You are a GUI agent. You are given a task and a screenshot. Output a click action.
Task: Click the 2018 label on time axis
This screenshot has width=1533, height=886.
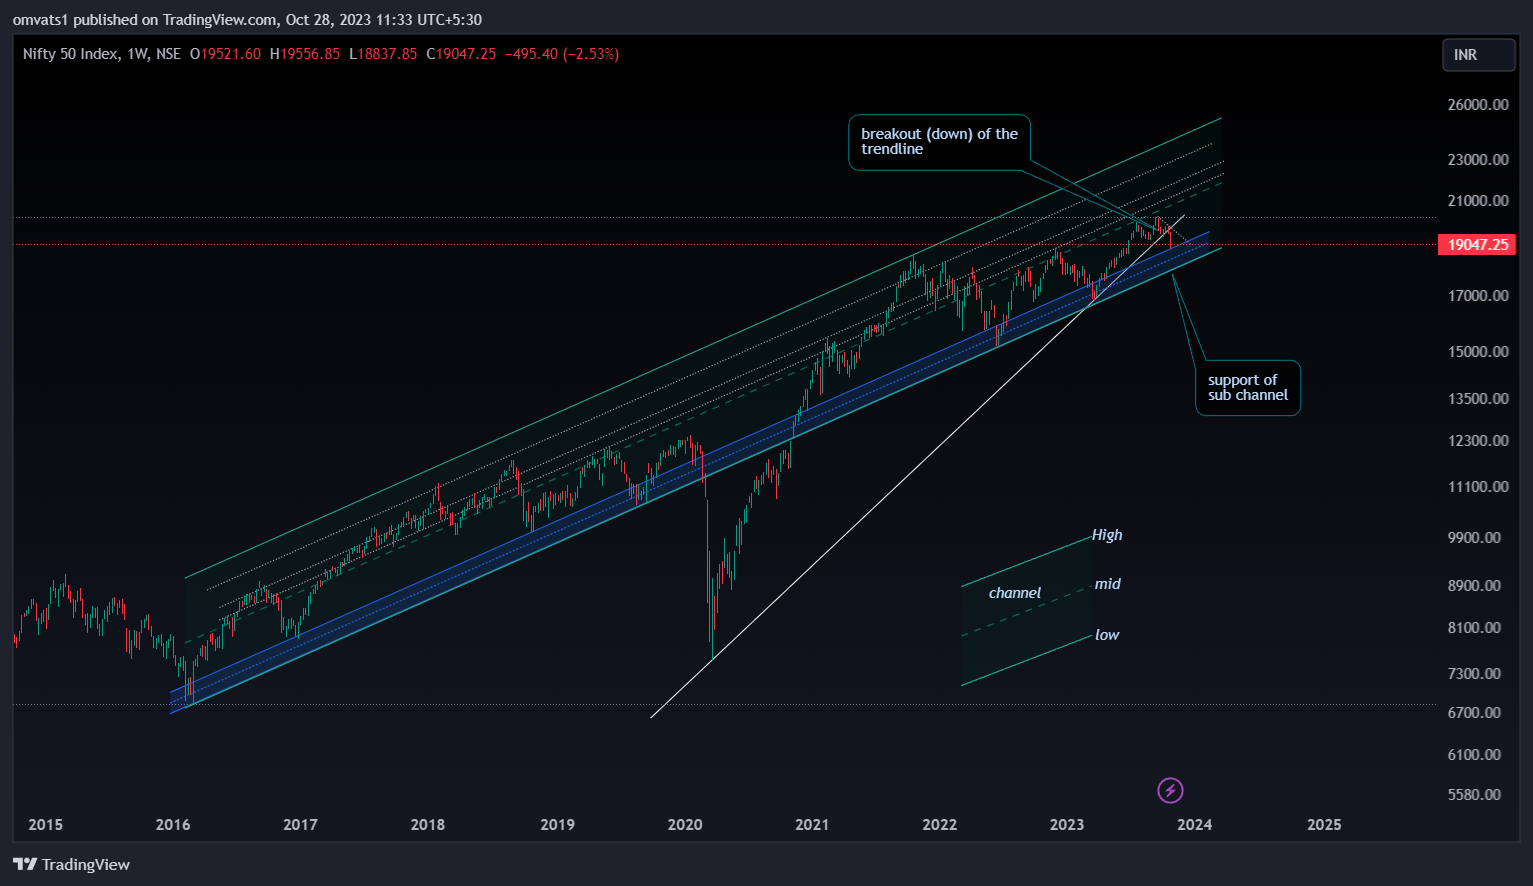click(428, 825)
